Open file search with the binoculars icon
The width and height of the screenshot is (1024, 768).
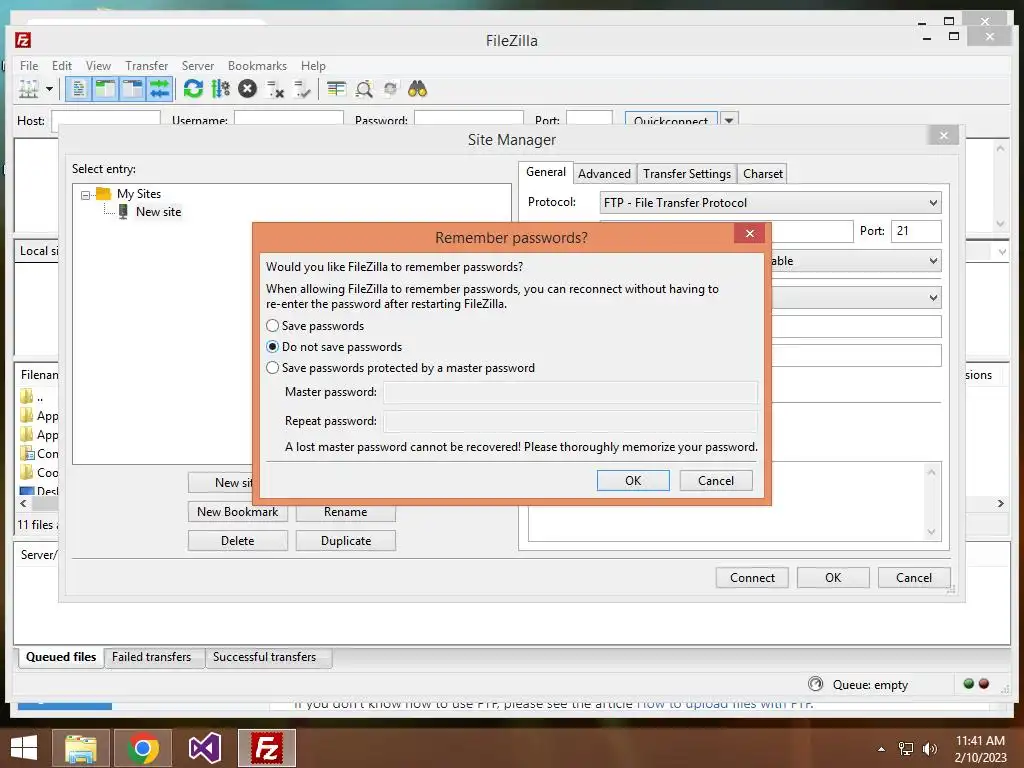coord(417,89)
